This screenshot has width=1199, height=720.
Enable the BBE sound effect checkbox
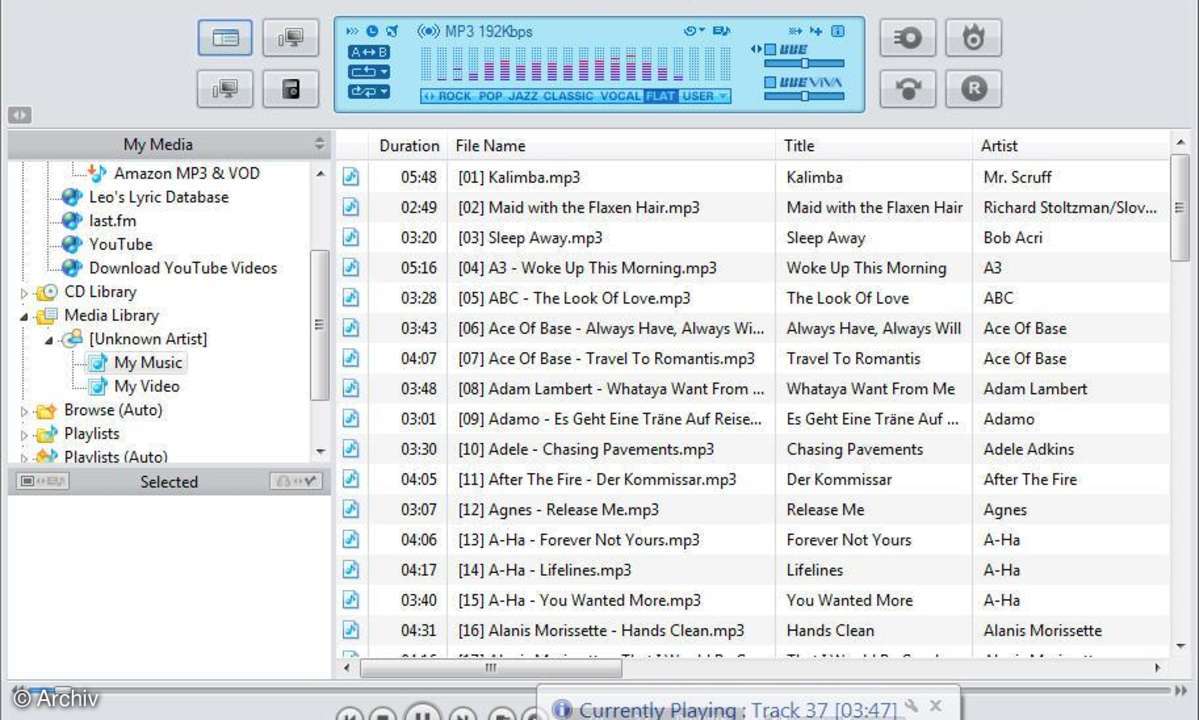(770, 50)
